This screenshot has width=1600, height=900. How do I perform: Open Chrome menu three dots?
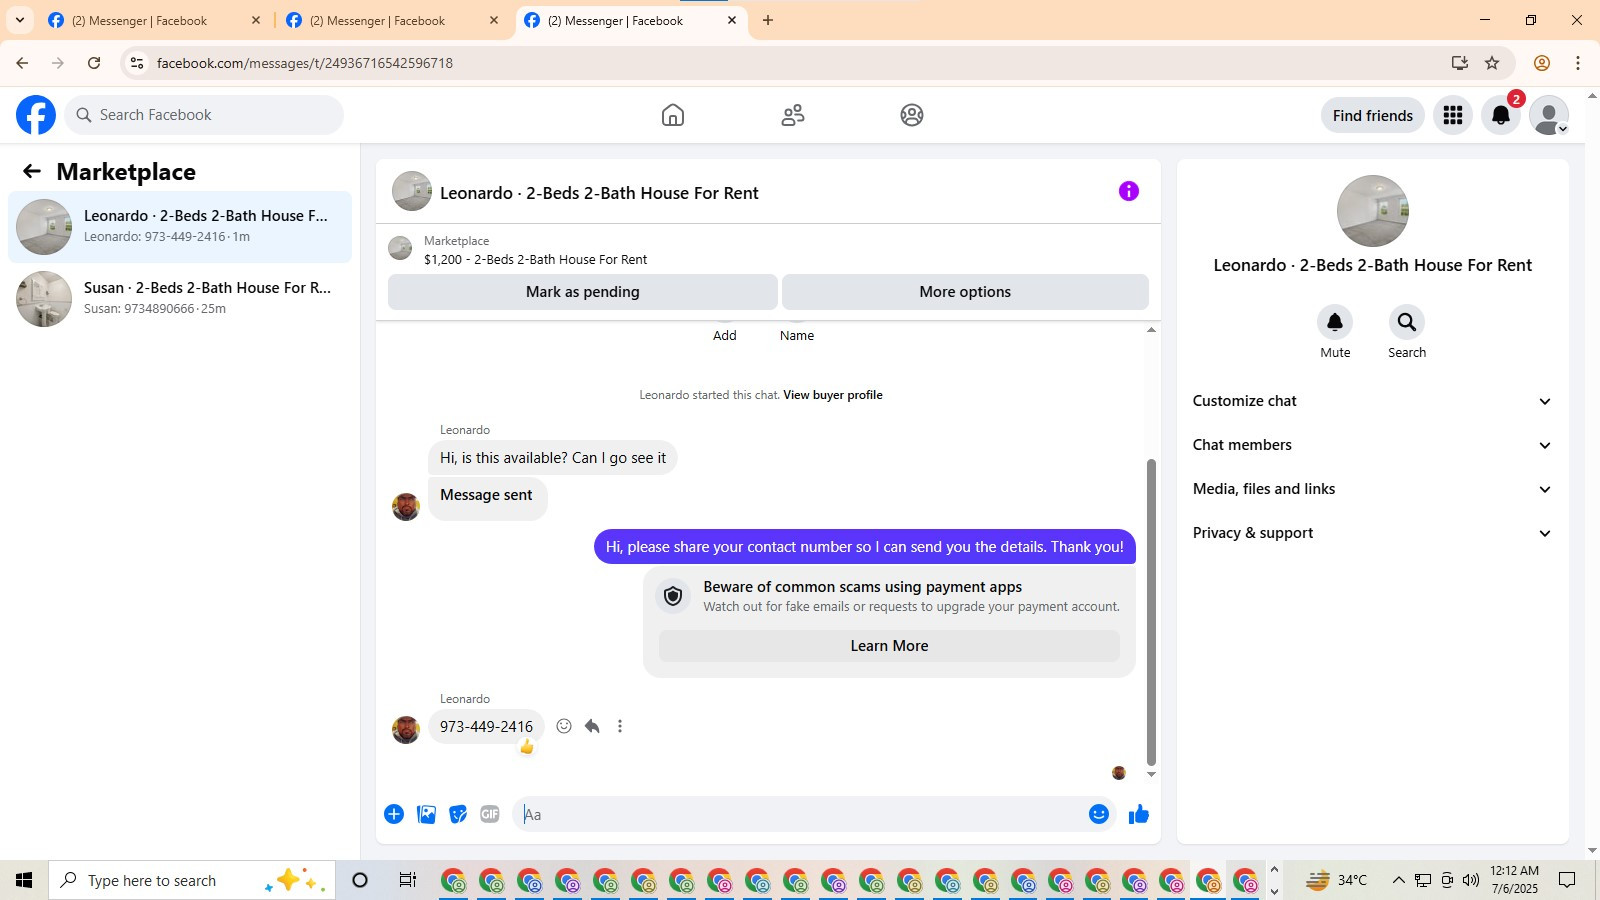pyautogui.click(x=1578, y=63)
